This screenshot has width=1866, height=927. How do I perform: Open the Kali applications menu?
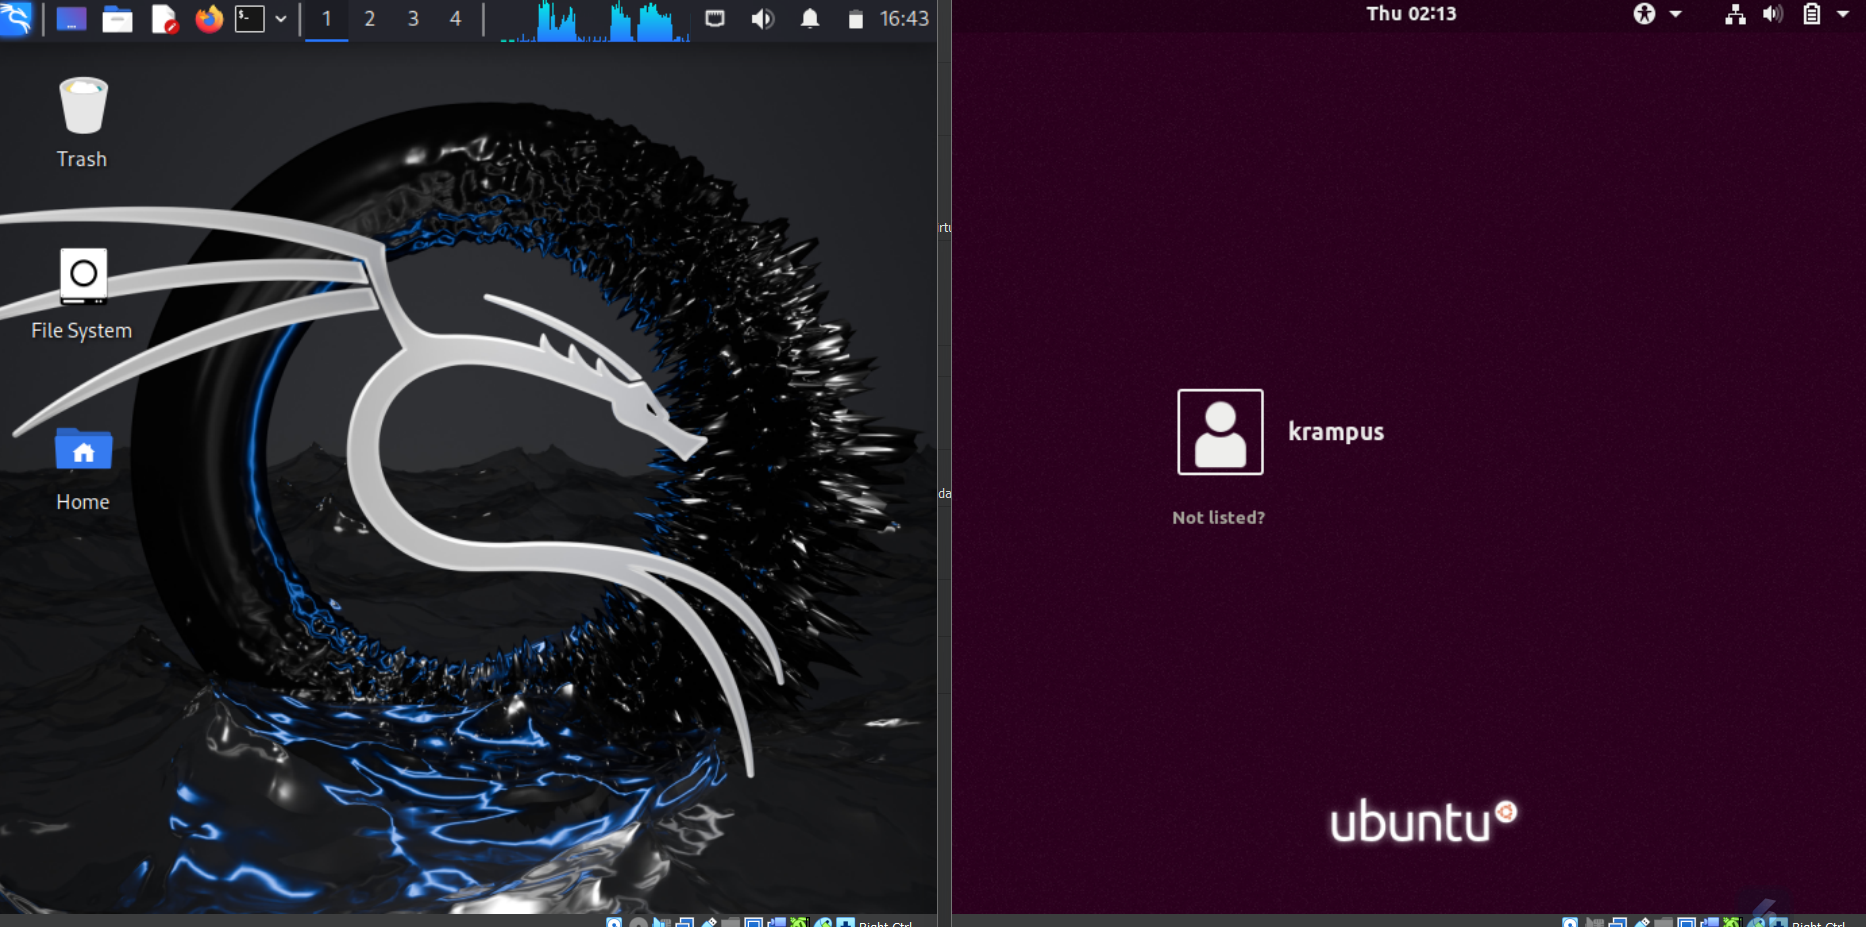(17, 18)
